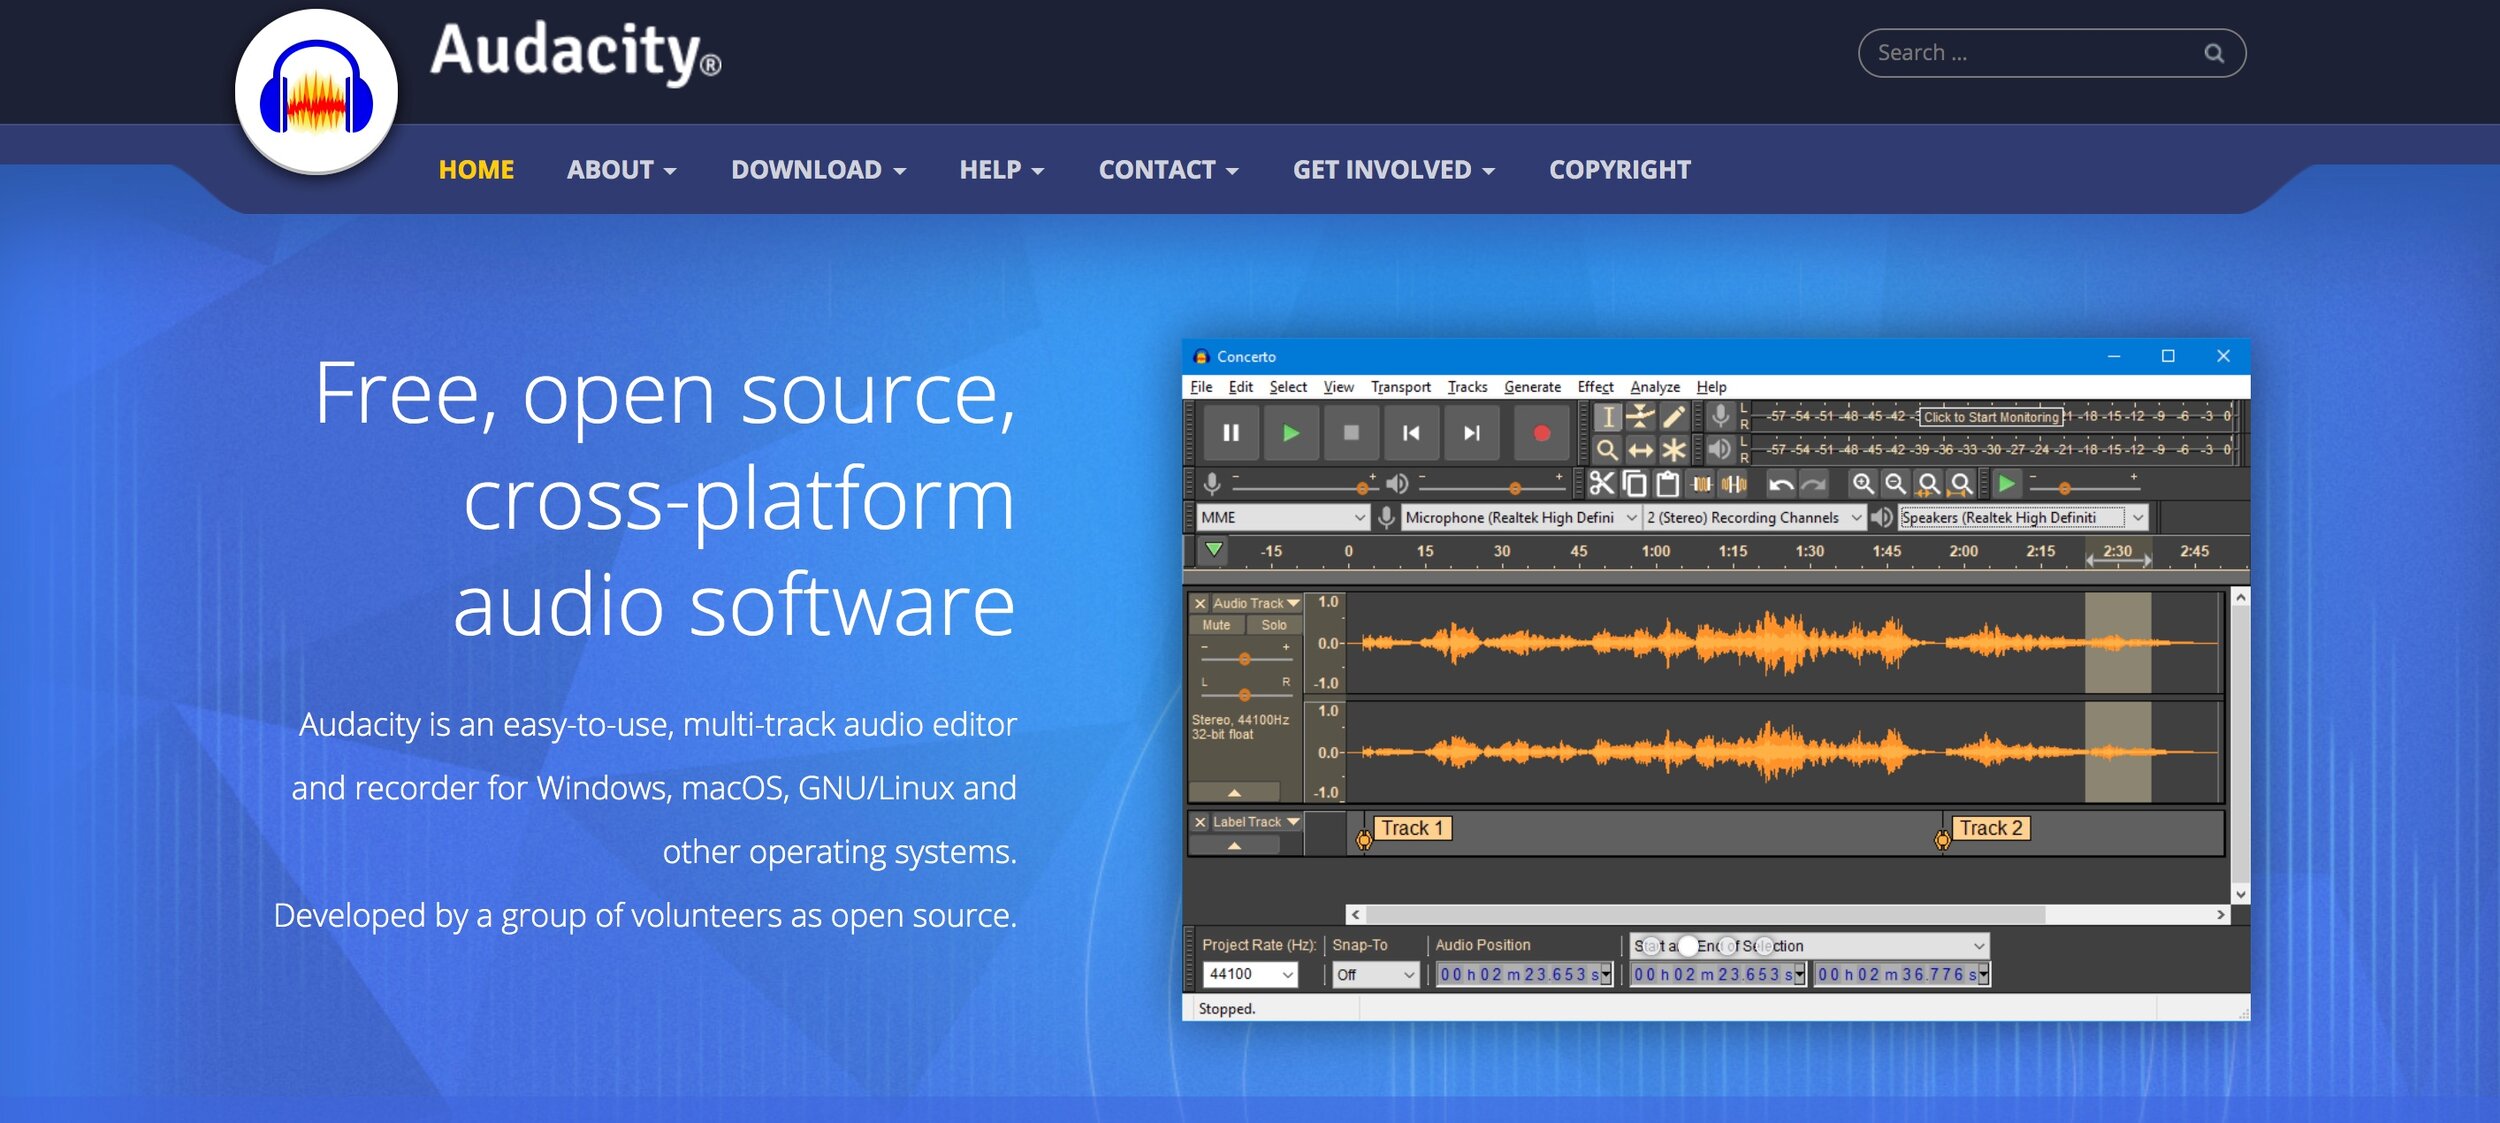Toggle Solo on the Audio Track
Image resolution: width=2500 pixels, height=1123 pixels.
(1273, 625)
